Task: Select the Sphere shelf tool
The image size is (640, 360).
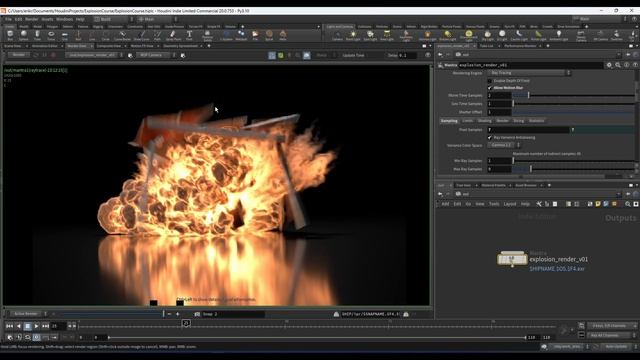Action: tap(24, 36)
